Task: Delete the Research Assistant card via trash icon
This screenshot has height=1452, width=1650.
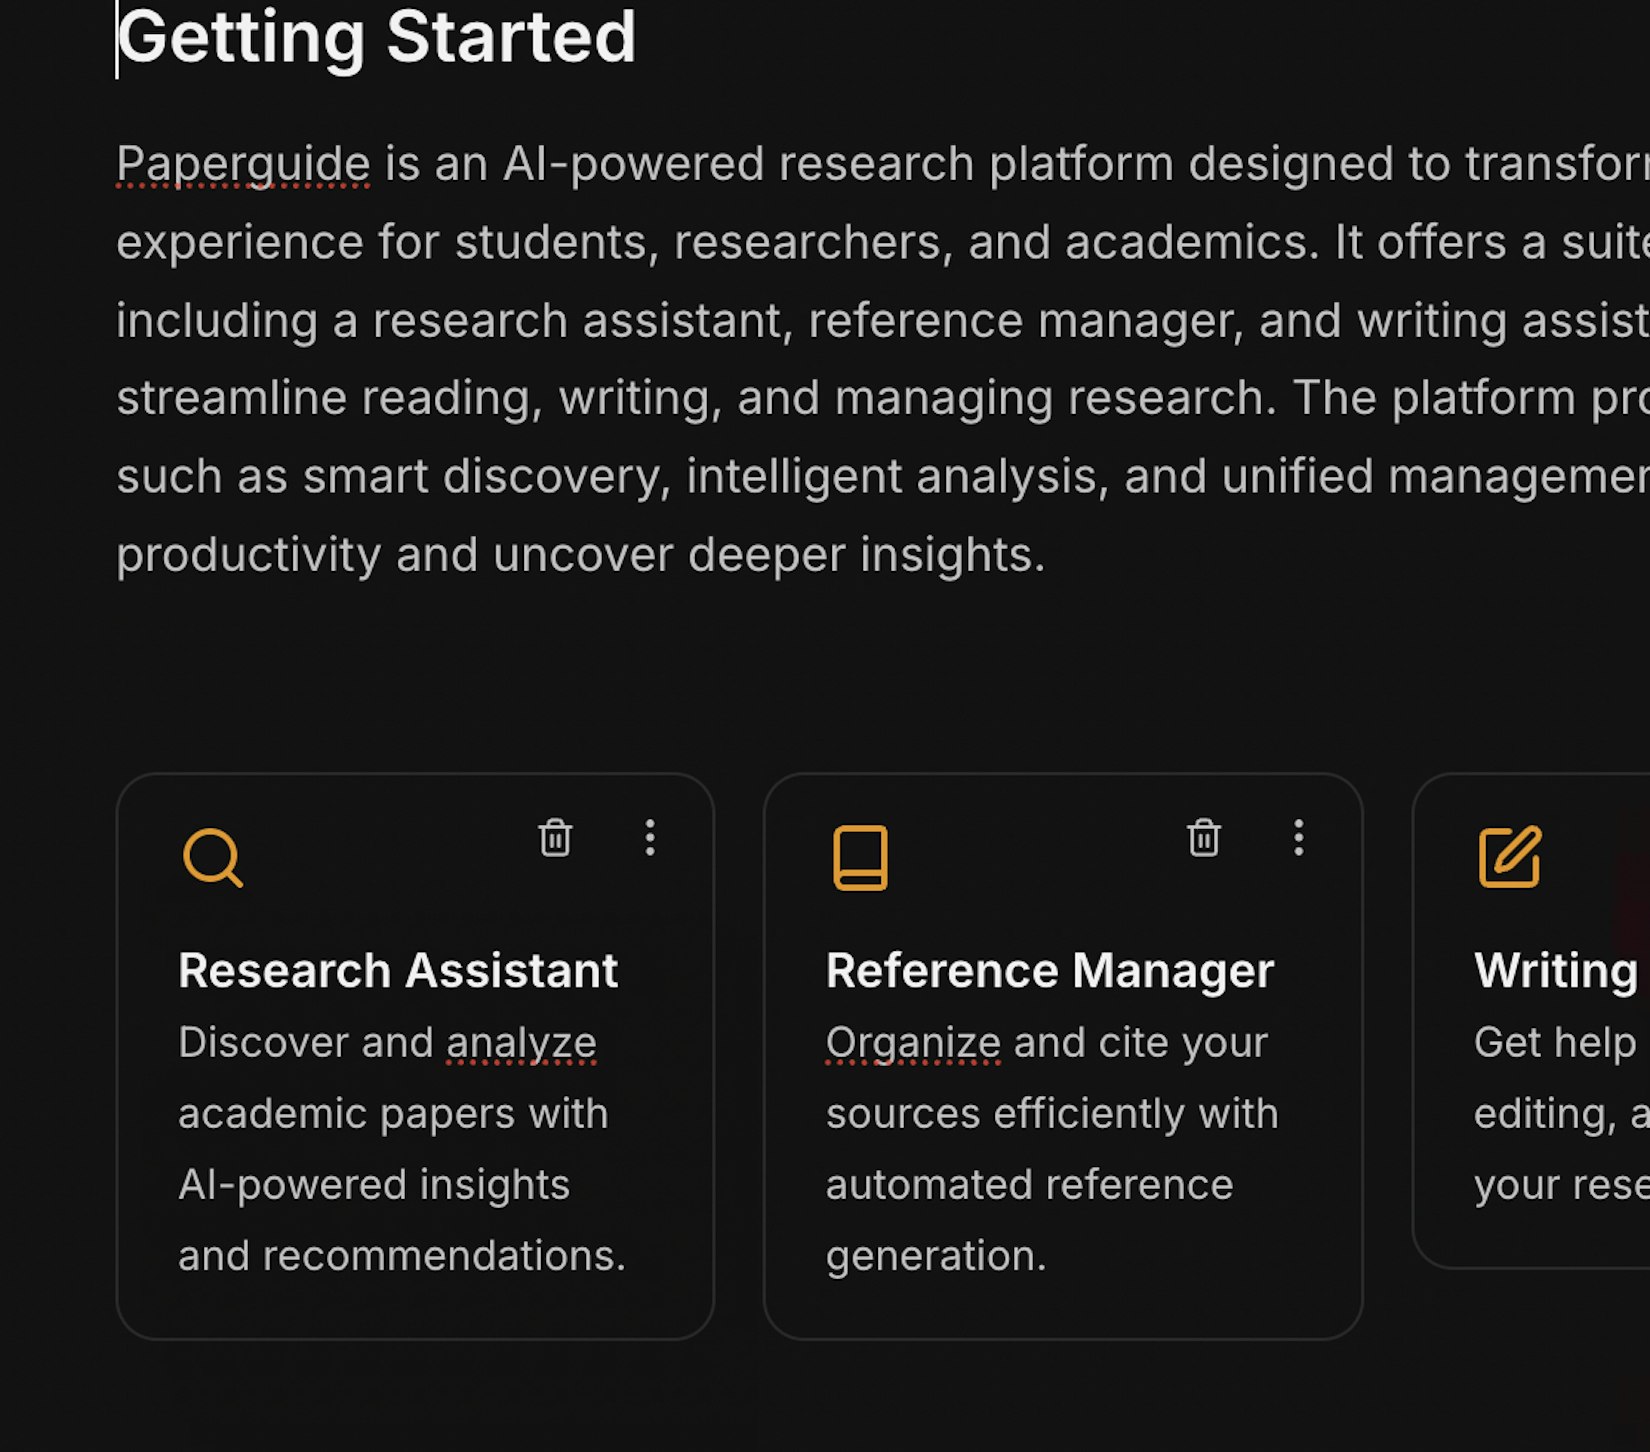Action: [x=555, y=838]
